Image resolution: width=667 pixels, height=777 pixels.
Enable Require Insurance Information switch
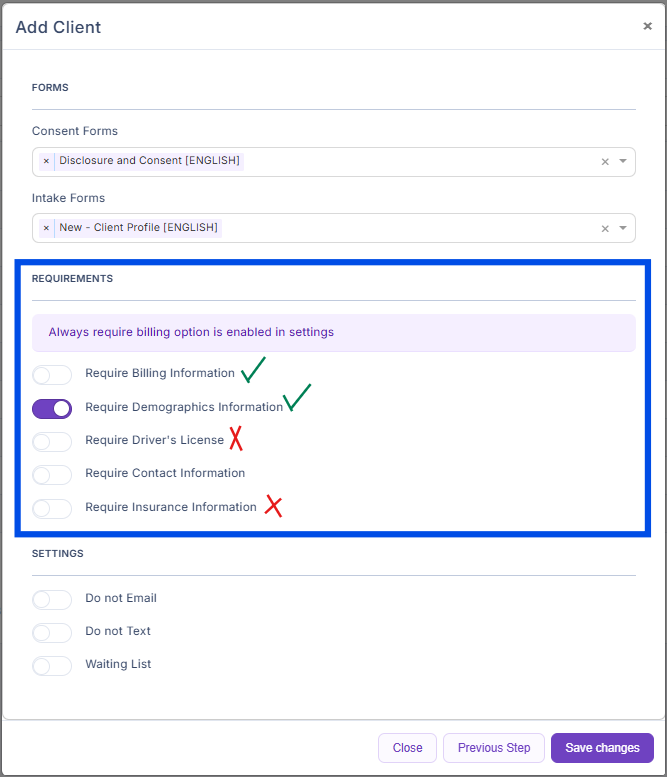[x=52, y=508]
